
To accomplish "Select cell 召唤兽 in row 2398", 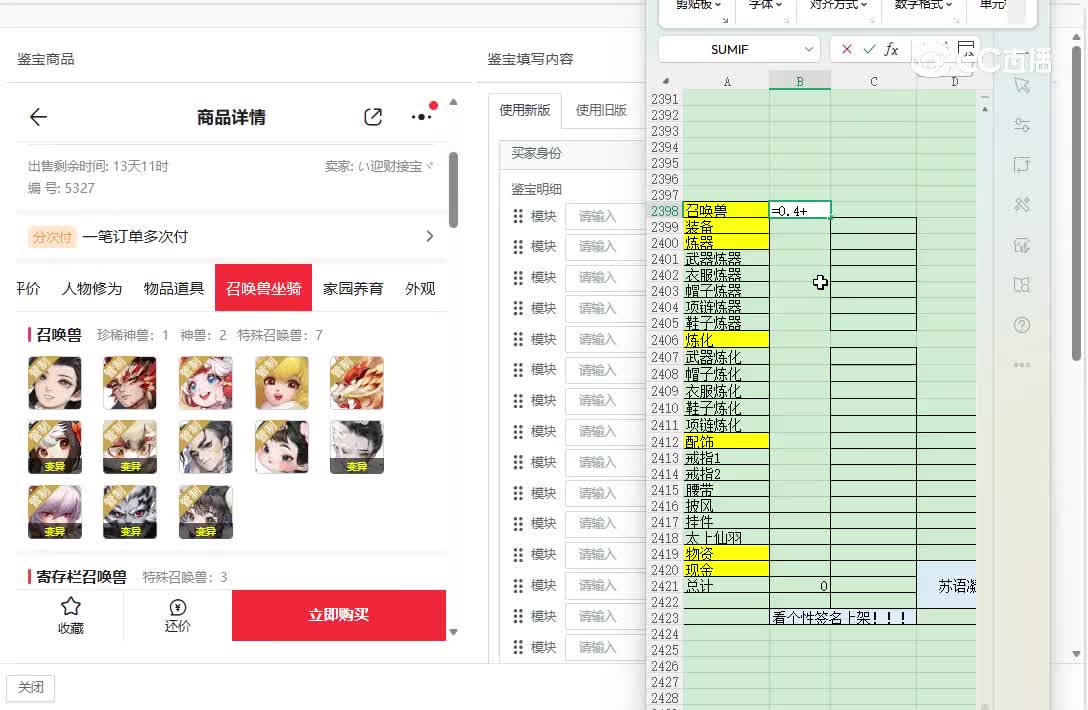I will 726,210.
